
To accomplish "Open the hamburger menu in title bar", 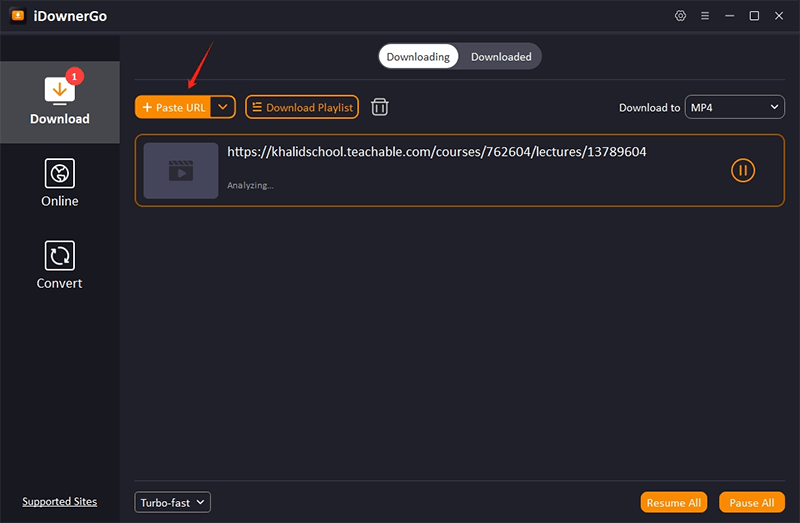I will 705,16.
